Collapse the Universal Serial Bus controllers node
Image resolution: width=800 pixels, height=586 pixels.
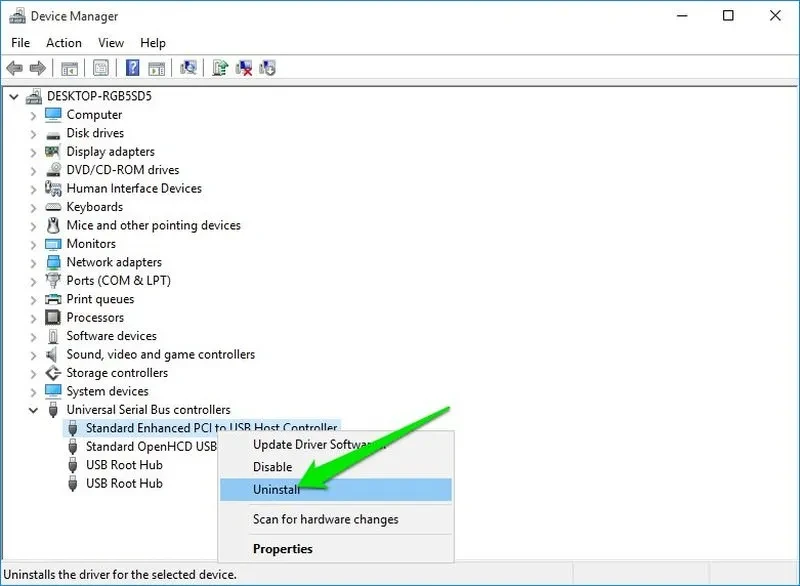tap(33, 410)
